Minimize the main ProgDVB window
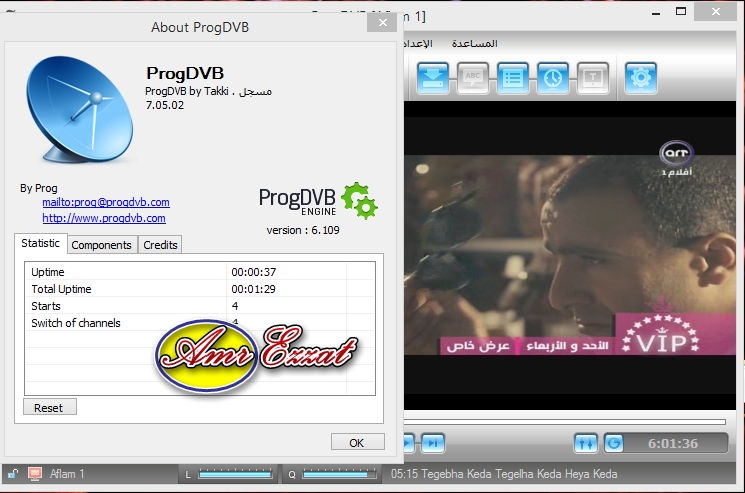Screen dimensions: 745x493 pos(656,13)
